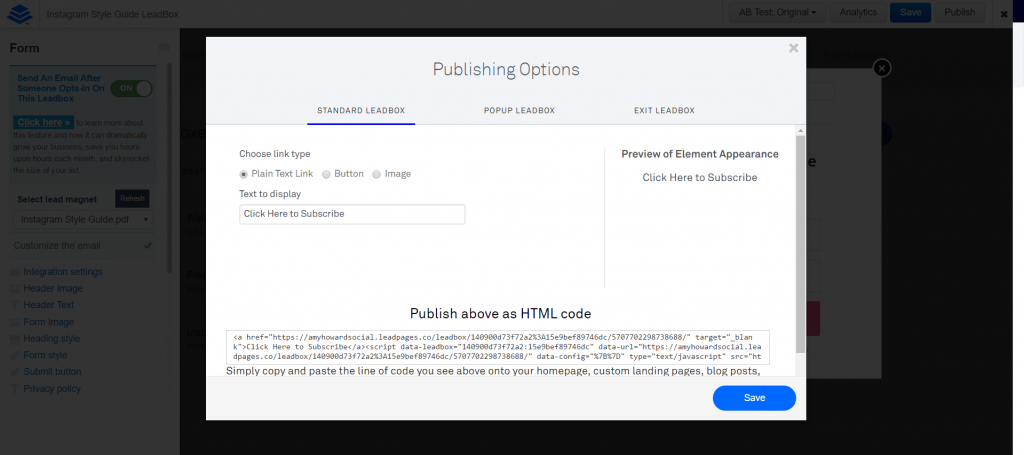
Task: Click the Submit button sidebar icon
Action: tap(15, 372)
